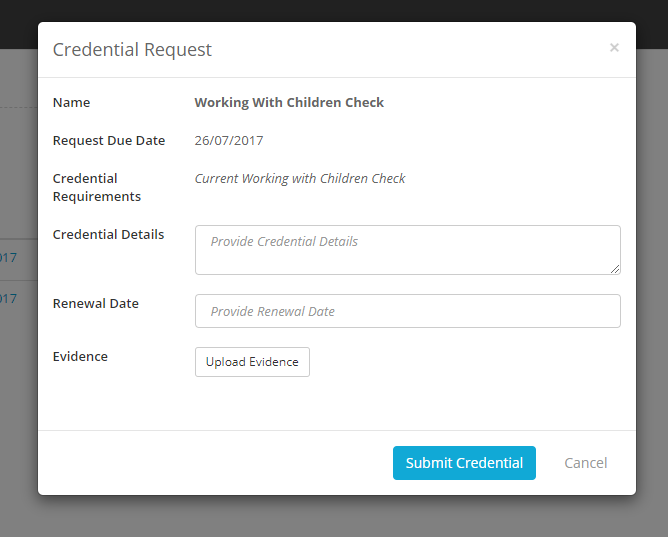Close the Credential Request dialog with X
This screenshot has height=537, width=668.
[614, 47]
